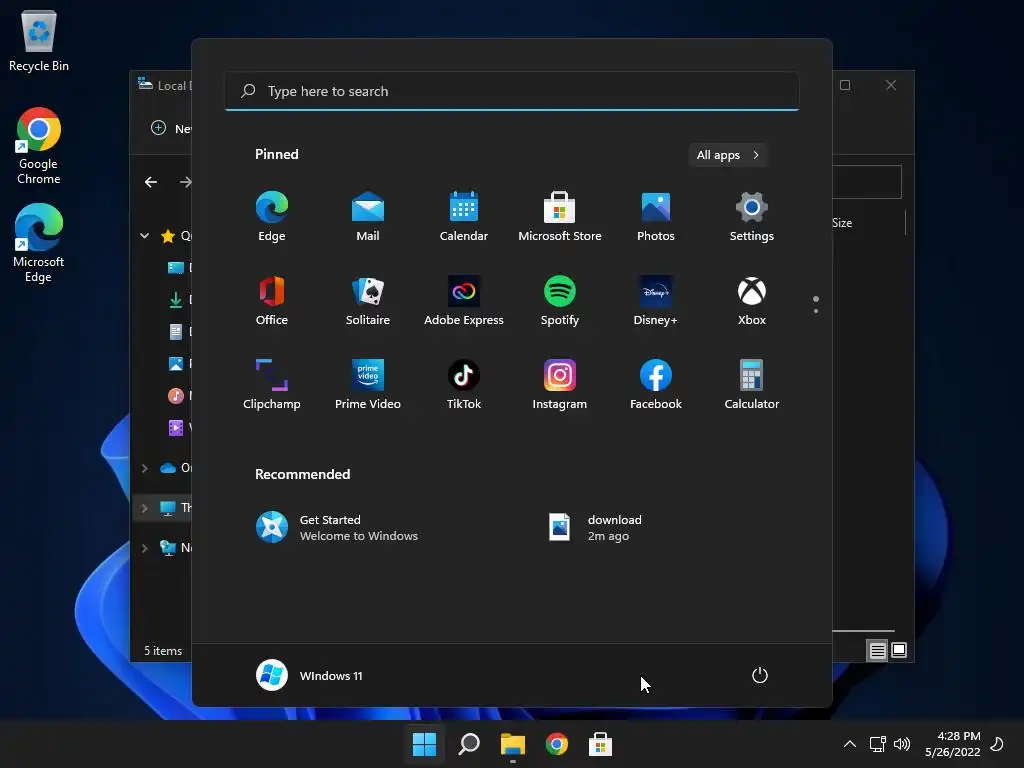Show hidden system tray icons

click(x=850, y=744)
